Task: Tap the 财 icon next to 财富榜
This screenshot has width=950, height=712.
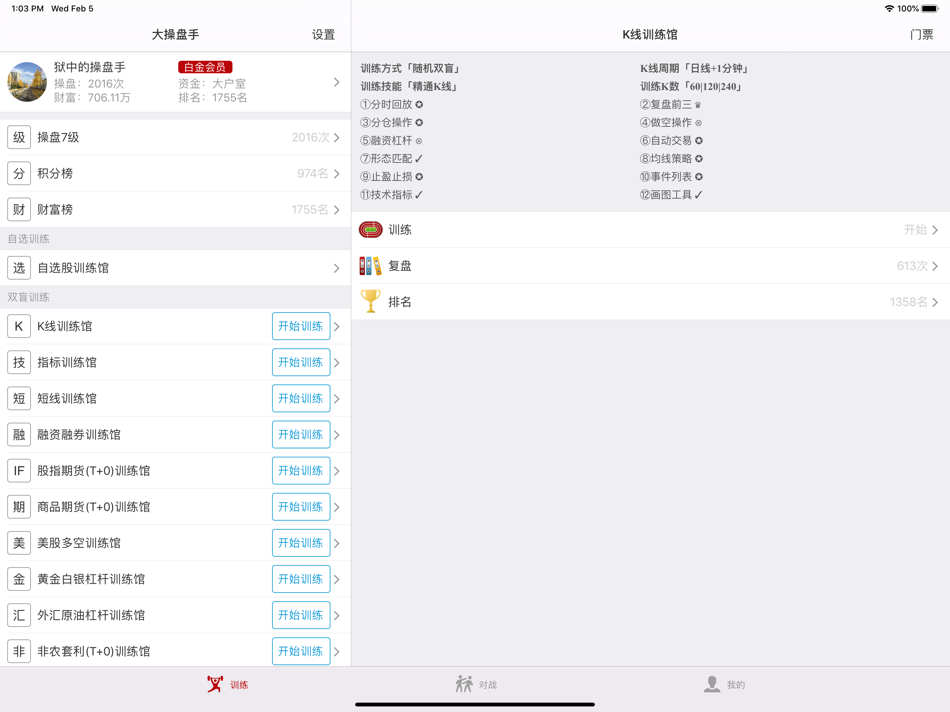Action: tap(19, 210)
